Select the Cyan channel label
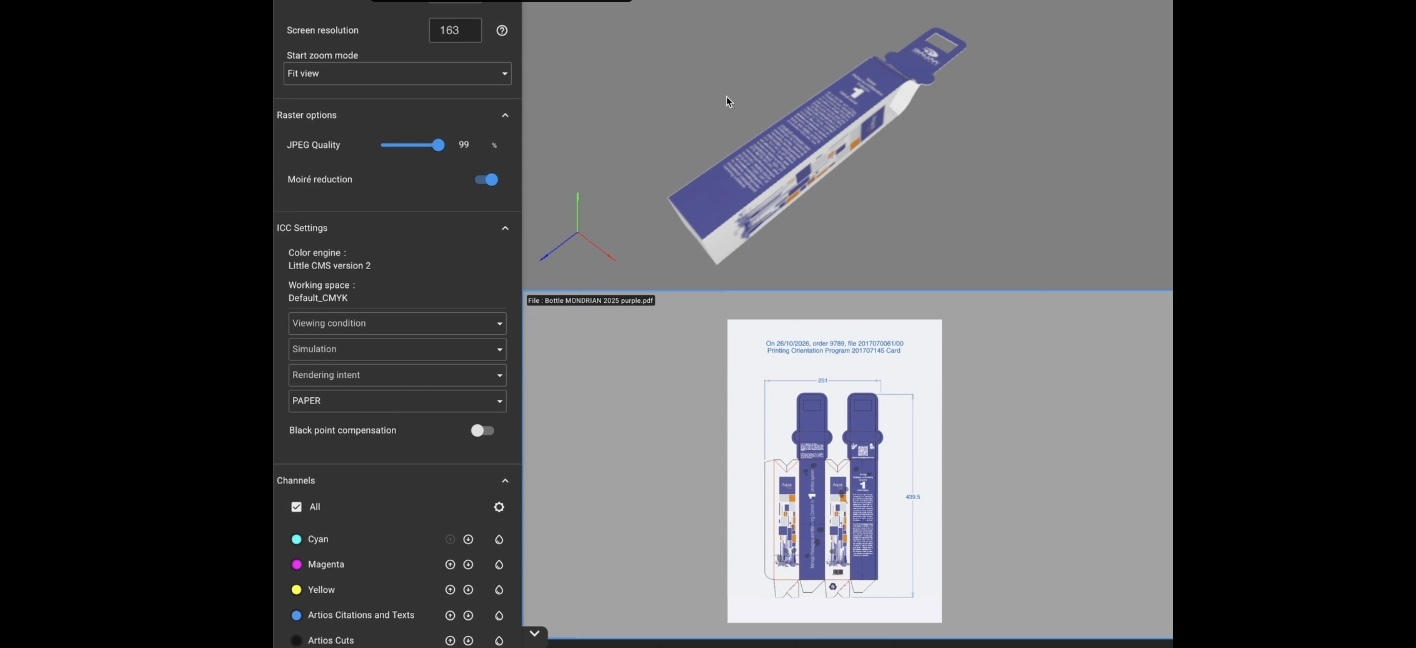 coord(318,539)
